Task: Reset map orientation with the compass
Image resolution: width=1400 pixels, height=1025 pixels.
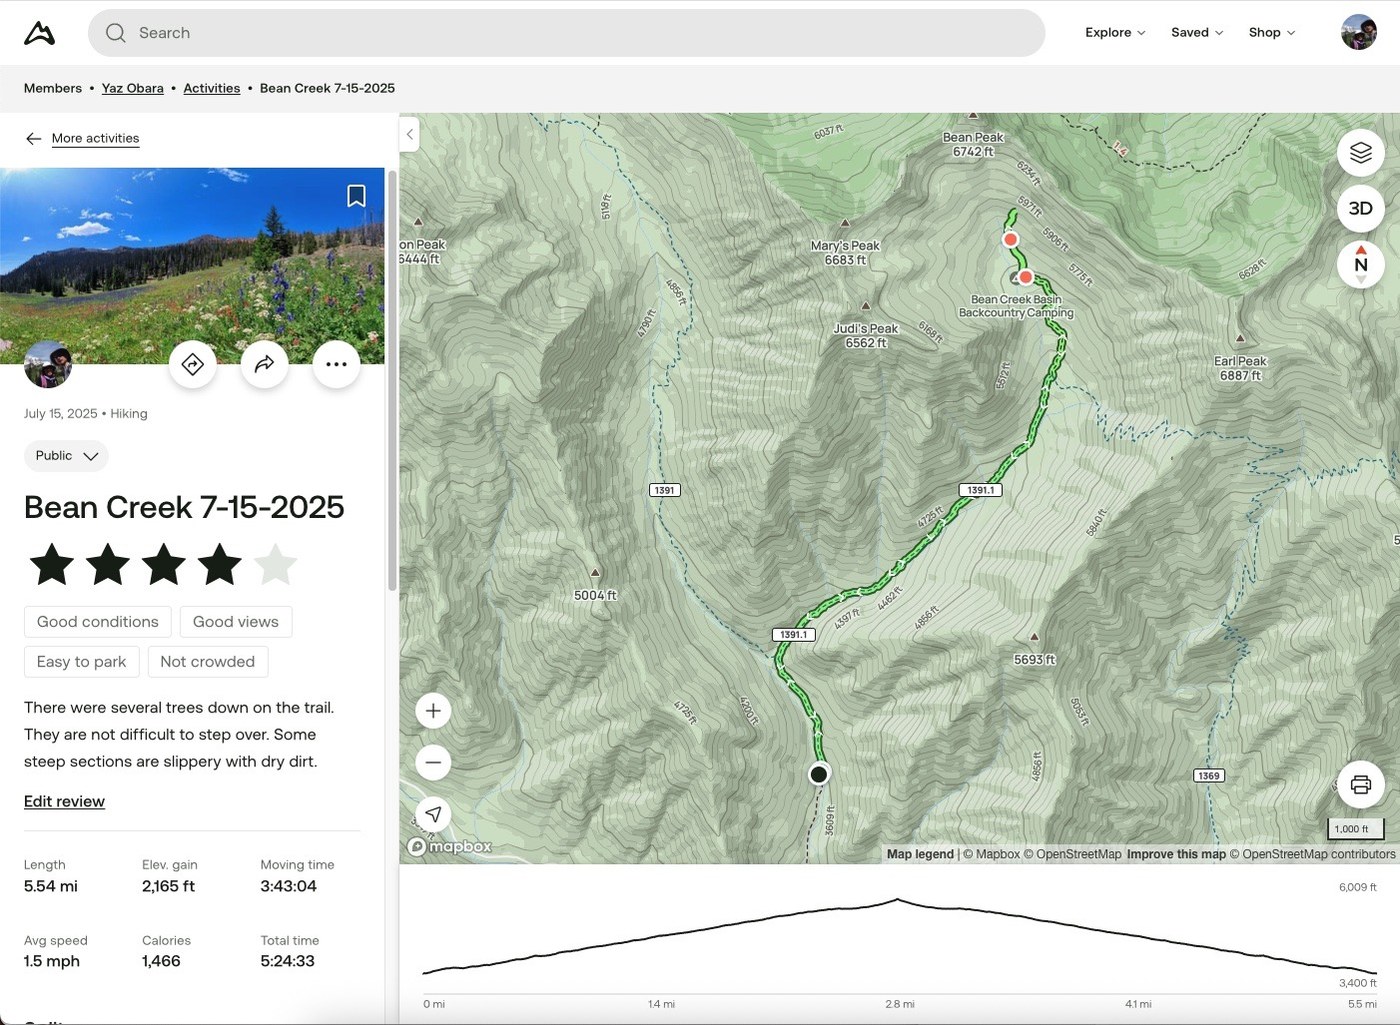Action: (1360, 264)
